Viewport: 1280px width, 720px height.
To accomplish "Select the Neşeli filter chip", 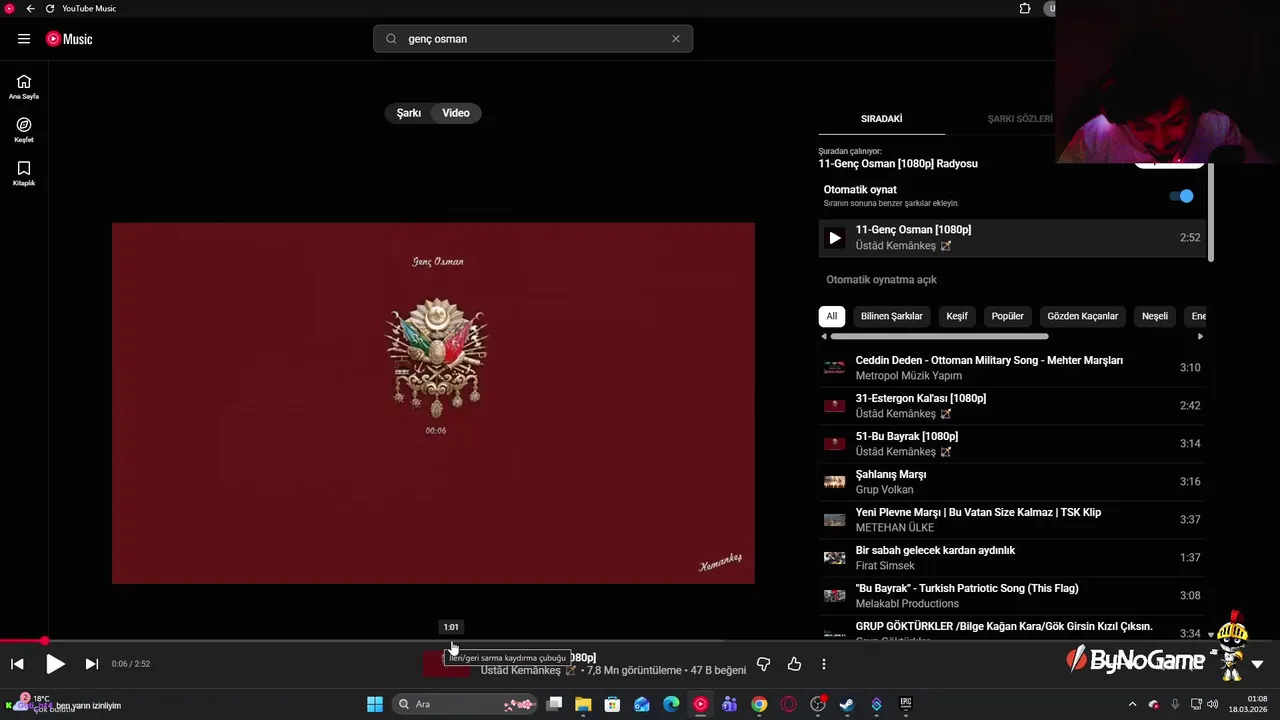I will click(x=1155, y=316).
